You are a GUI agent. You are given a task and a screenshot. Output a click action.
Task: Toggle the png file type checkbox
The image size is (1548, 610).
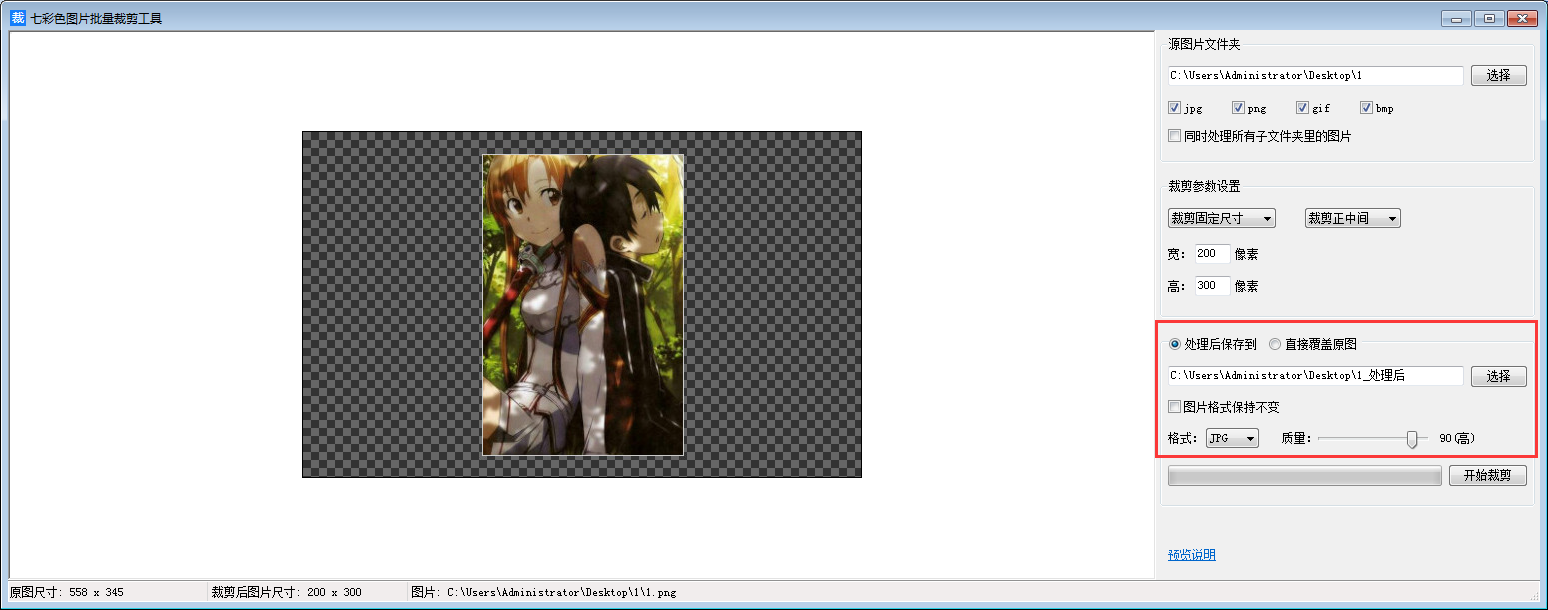point(1238,108)
